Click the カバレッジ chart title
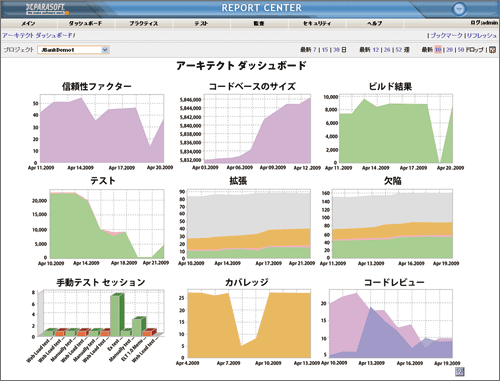The image size is (500, 381). click(x=247, y=282)
